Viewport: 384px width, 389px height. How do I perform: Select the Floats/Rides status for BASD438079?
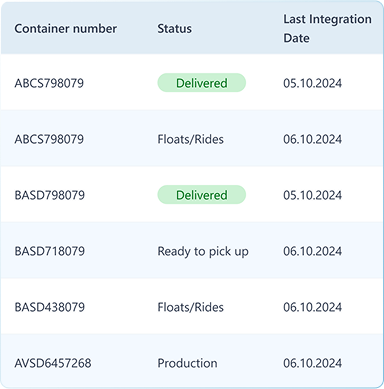[190, 307]
